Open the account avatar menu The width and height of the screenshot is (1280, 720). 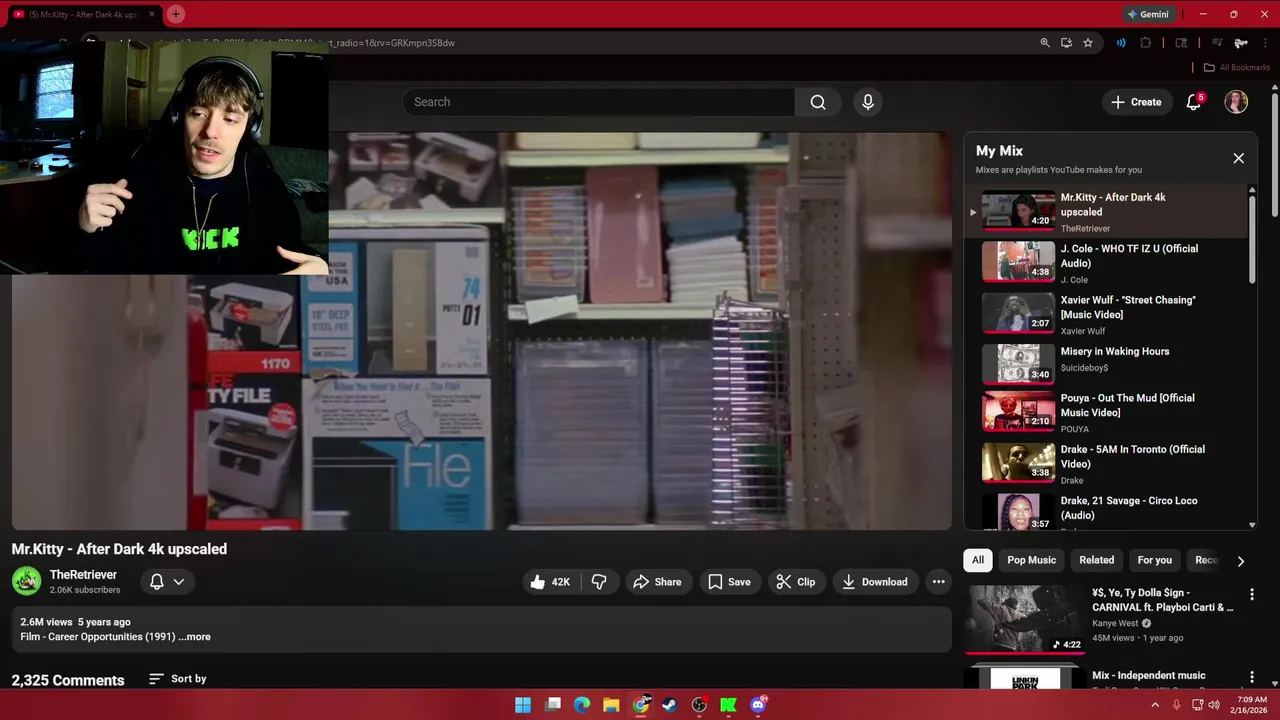1236,102
